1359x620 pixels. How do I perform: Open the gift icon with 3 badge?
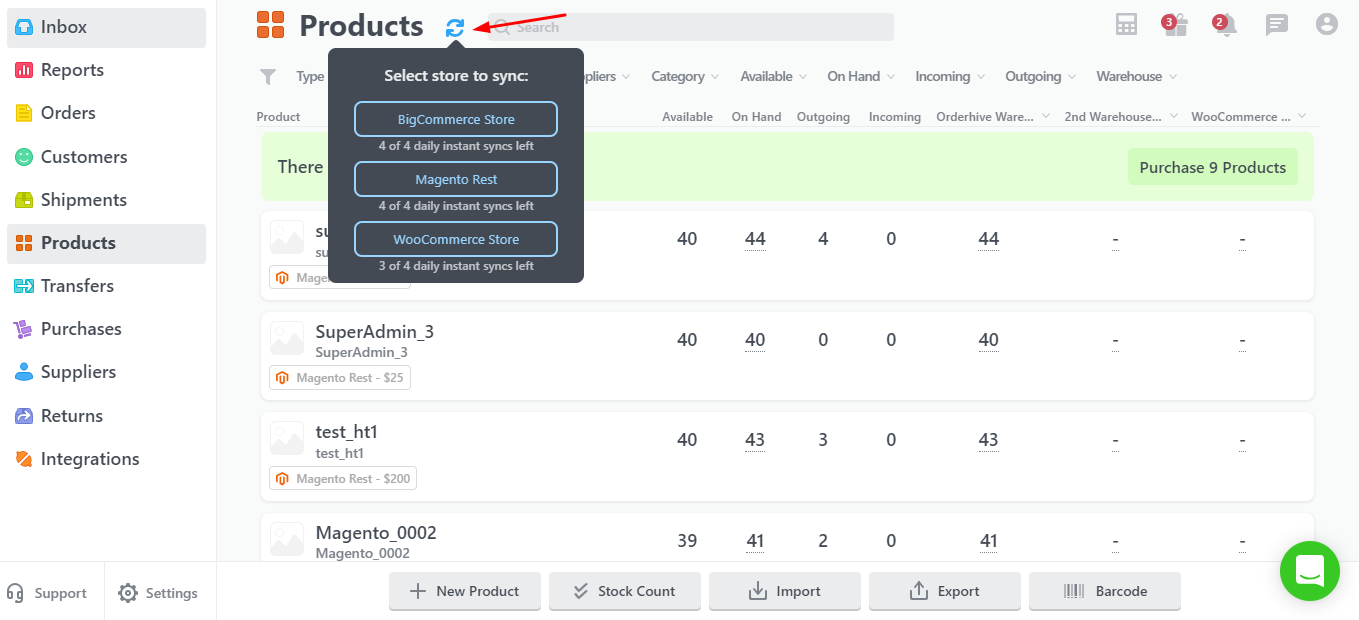[x=1175, y=24]
